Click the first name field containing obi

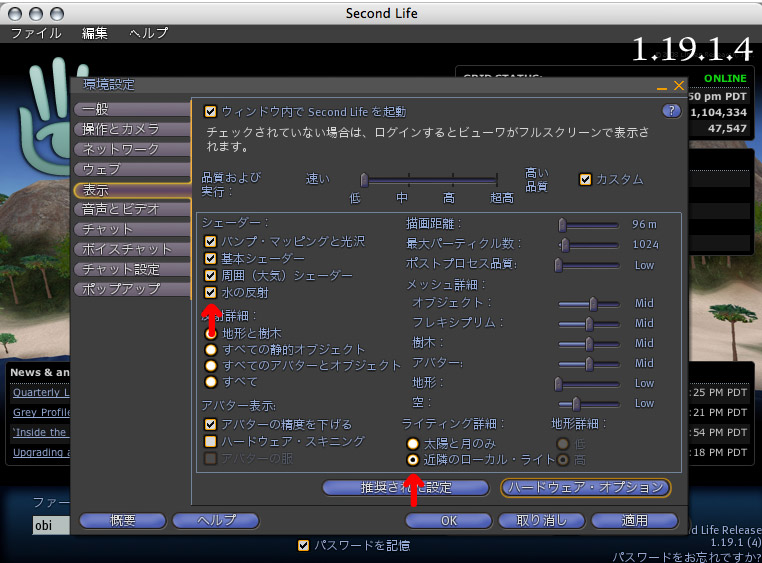click(52, 525)
